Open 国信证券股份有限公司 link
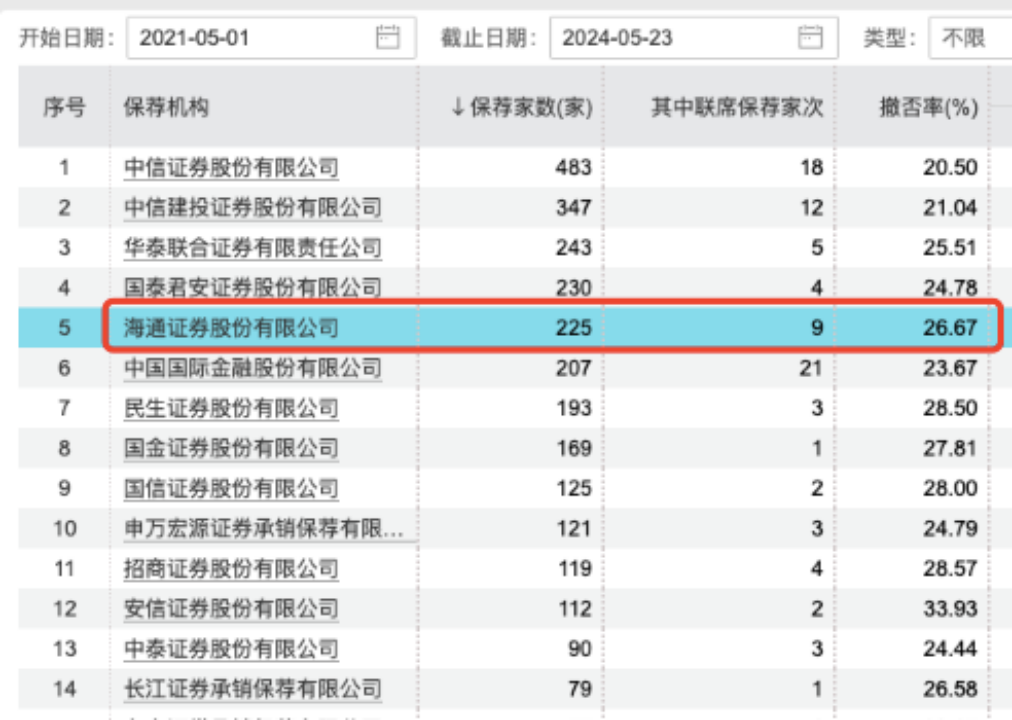Viewport: 1012px width, 720px height. 231,488
